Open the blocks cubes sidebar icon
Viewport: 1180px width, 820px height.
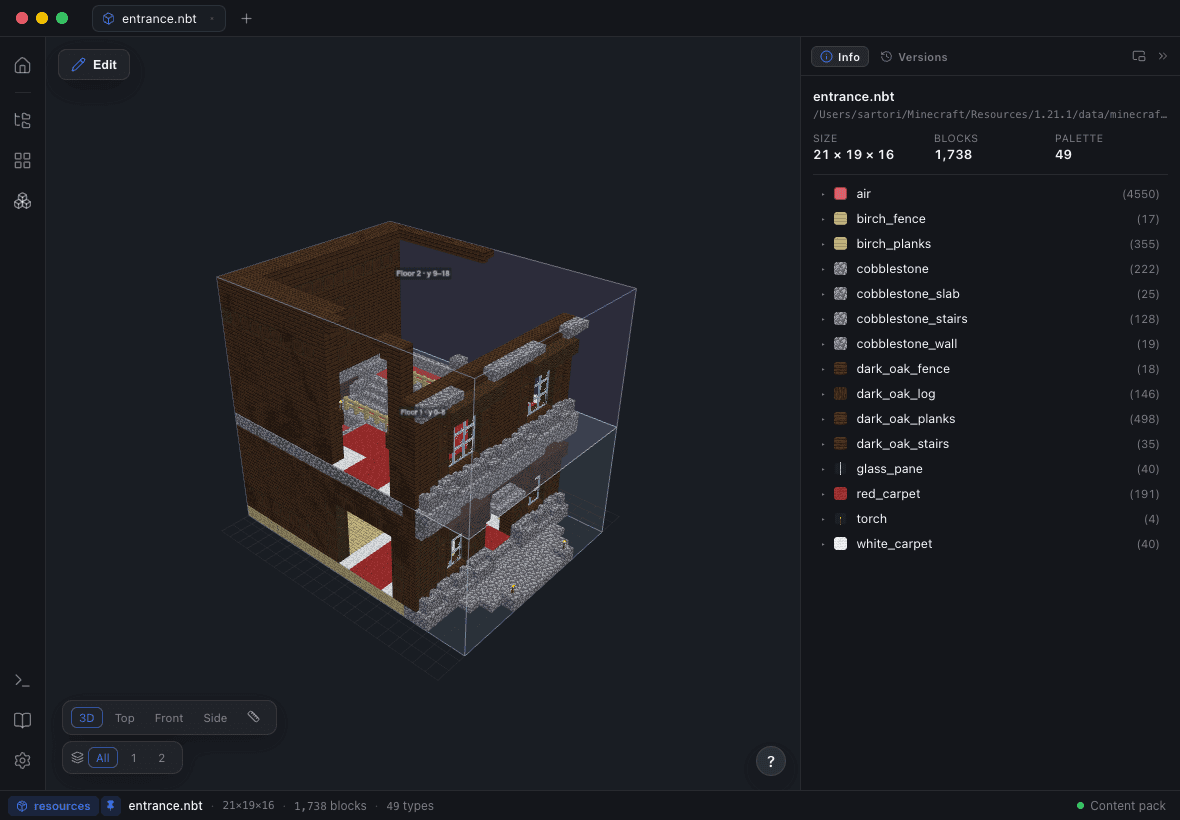23,201
